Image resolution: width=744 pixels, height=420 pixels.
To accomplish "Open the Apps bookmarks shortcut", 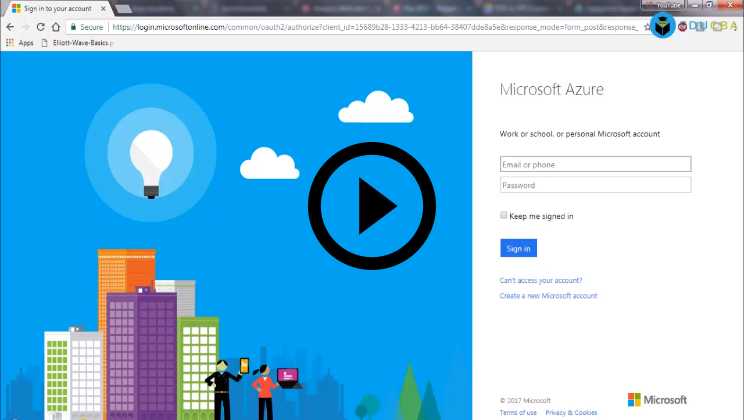I will 20,43.
